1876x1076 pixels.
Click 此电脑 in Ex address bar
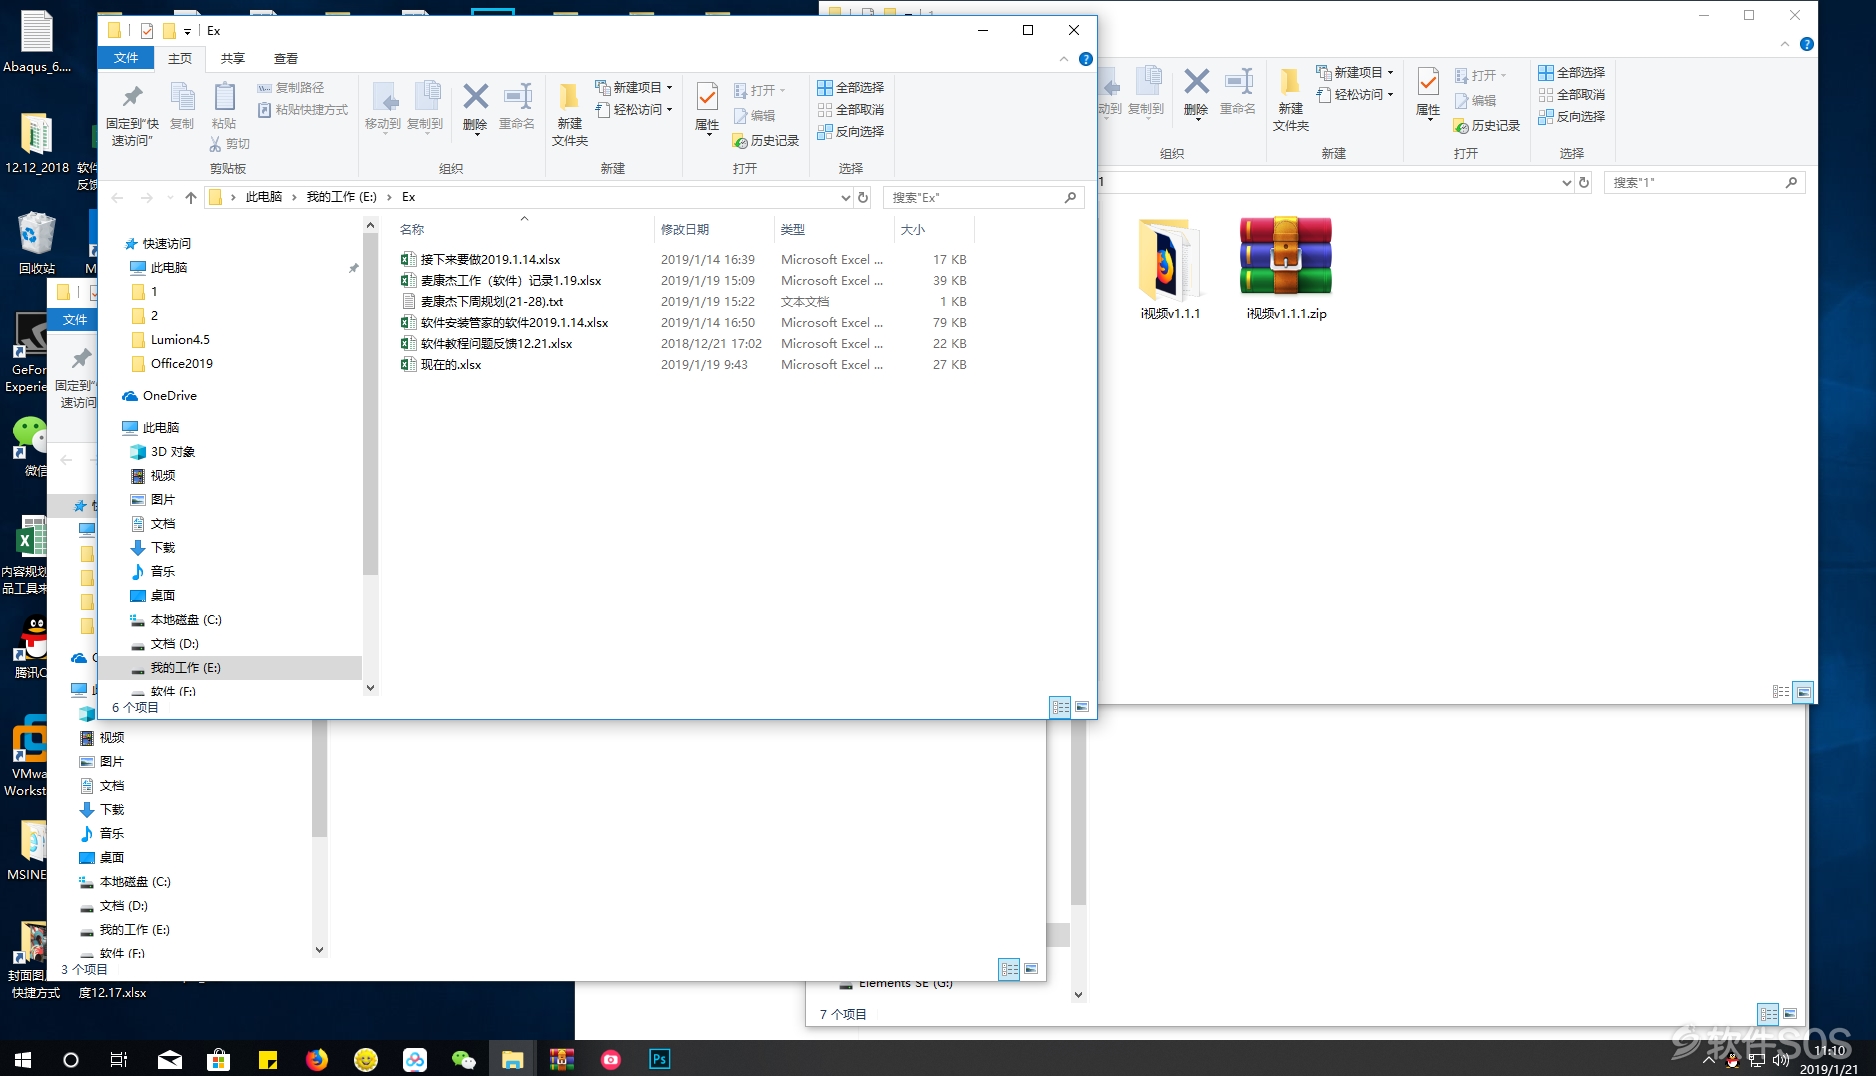click(264, 198)
